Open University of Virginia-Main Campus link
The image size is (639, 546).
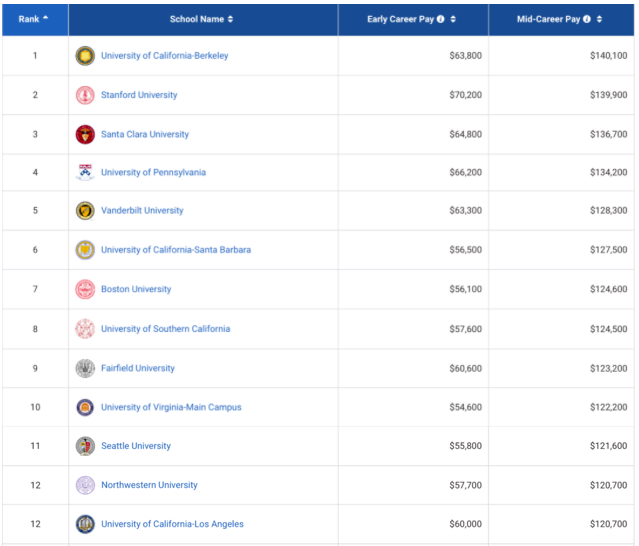point(171,407)
